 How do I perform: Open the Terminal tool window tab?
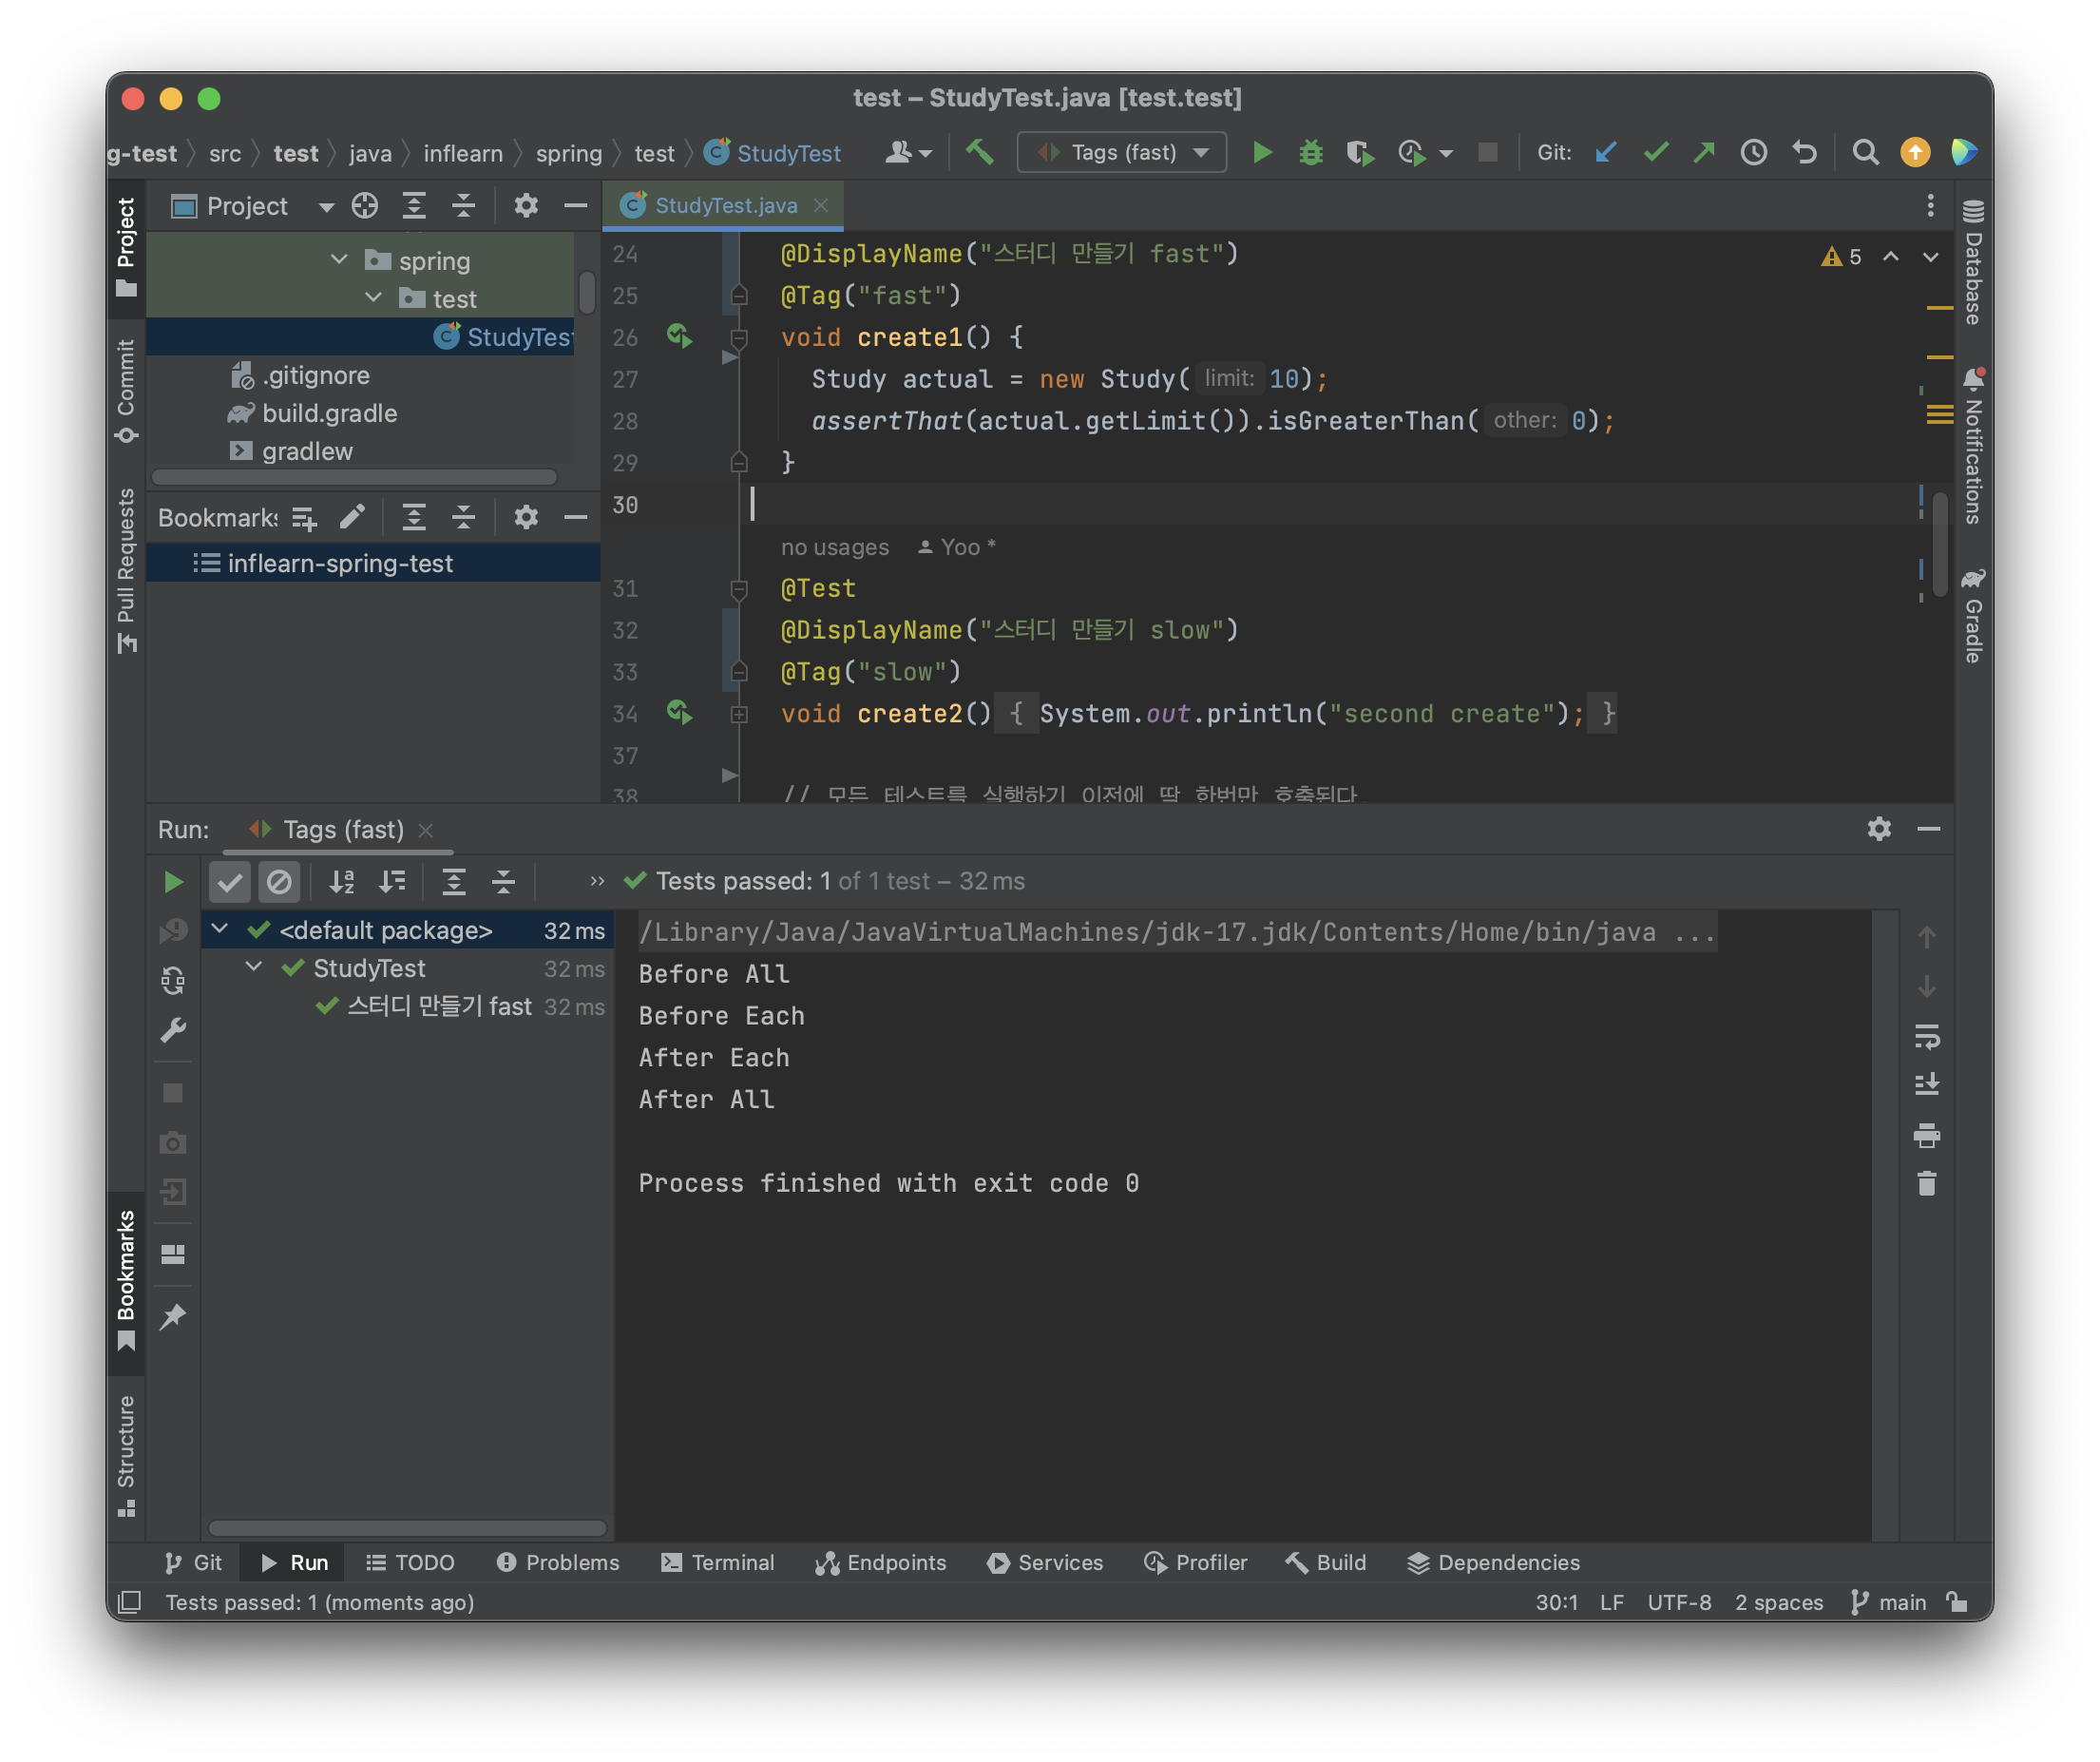coord(718,1562)
